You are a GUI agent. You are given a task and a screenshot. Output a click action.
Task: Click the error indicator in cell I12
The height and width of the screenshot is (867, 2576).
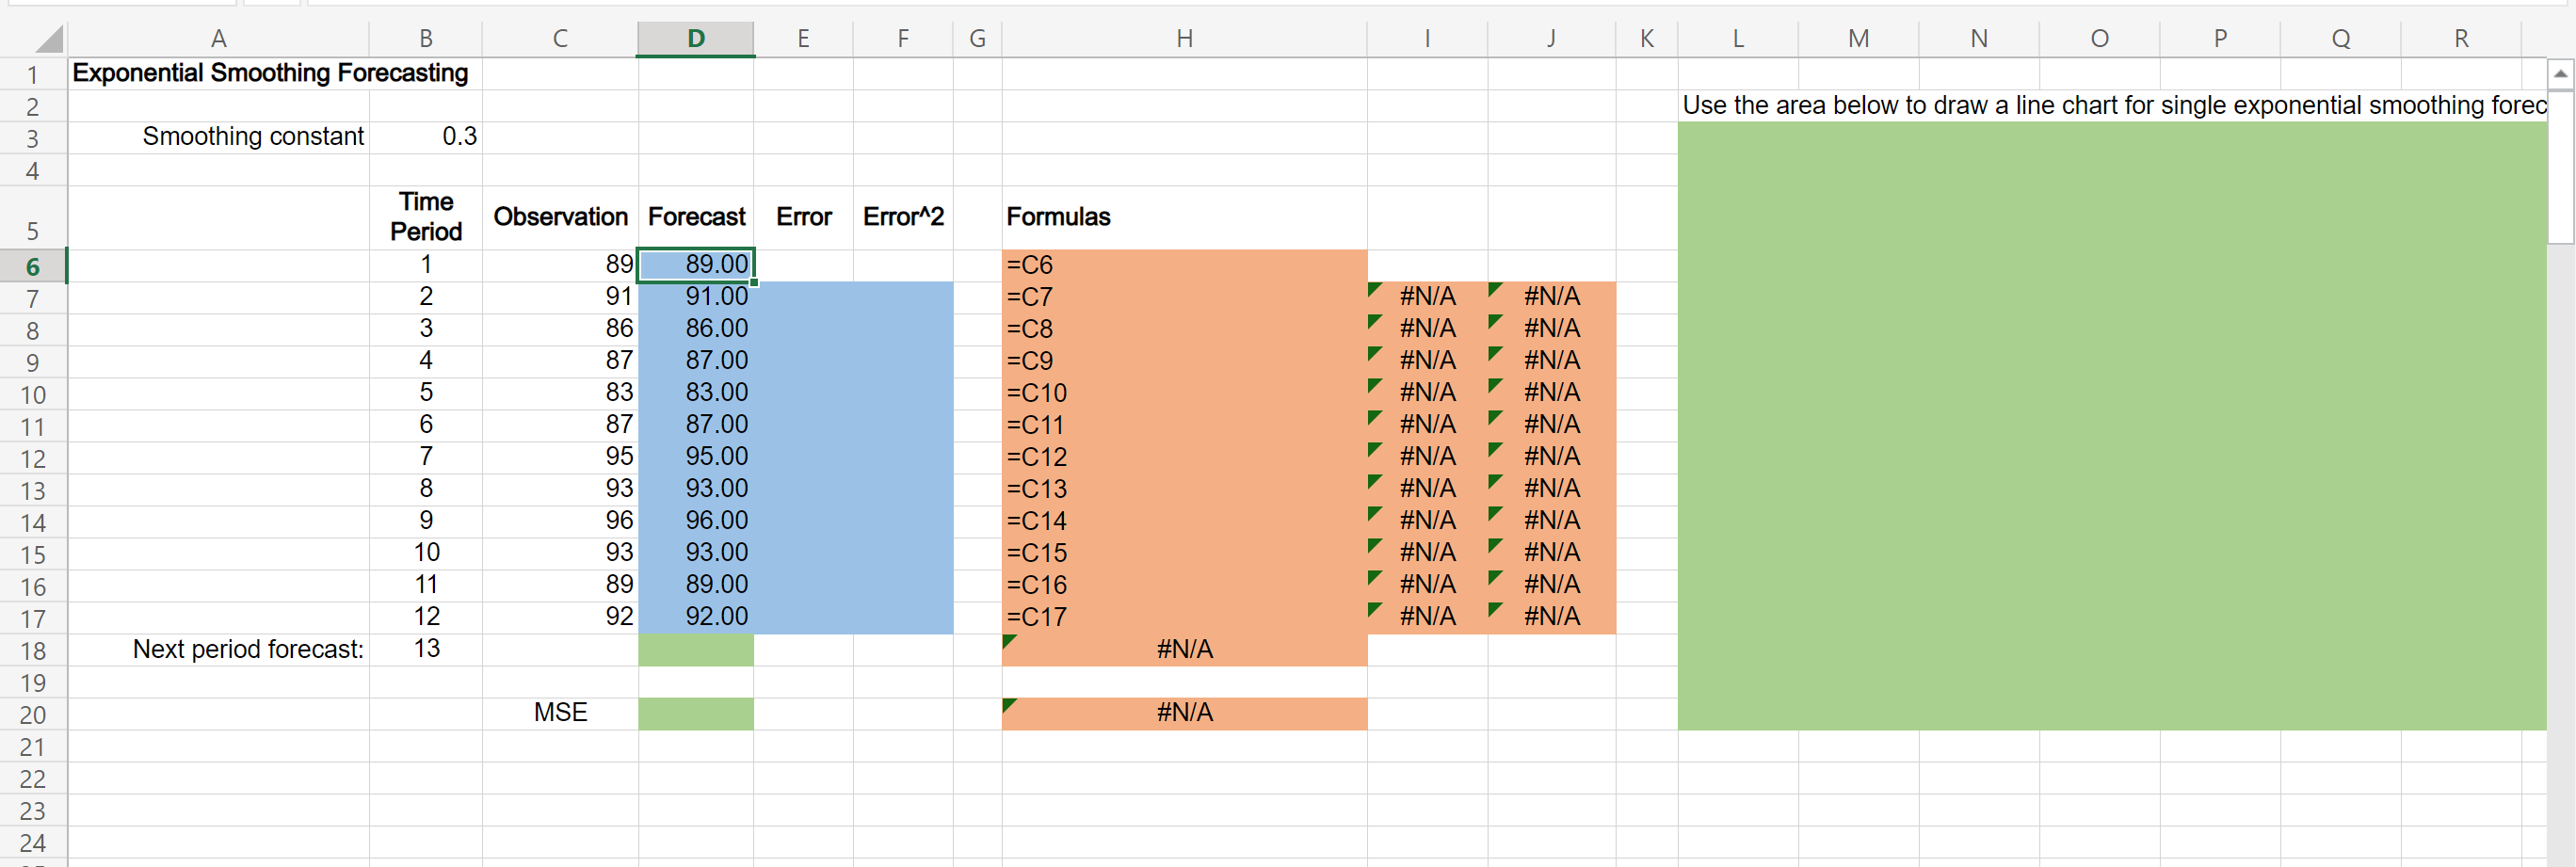point(1372,448)
